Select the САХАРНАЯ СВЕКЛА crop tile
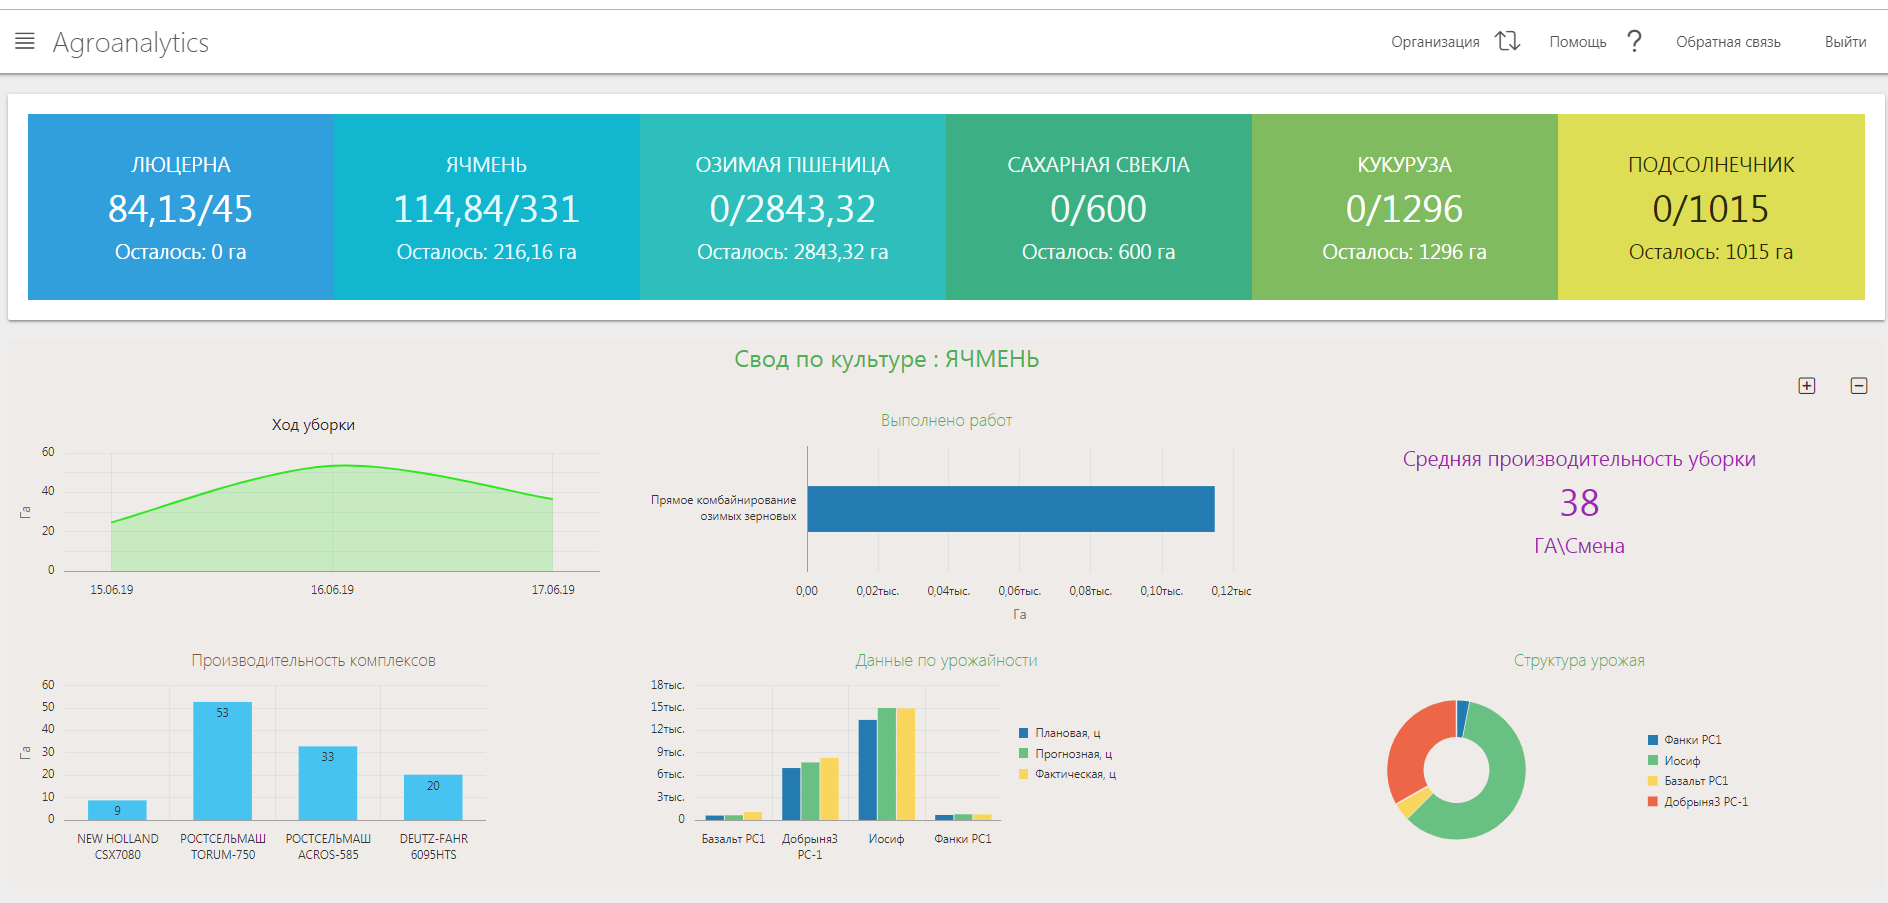This screenshot has height=903, width=1888. [x=1098, y=207]
